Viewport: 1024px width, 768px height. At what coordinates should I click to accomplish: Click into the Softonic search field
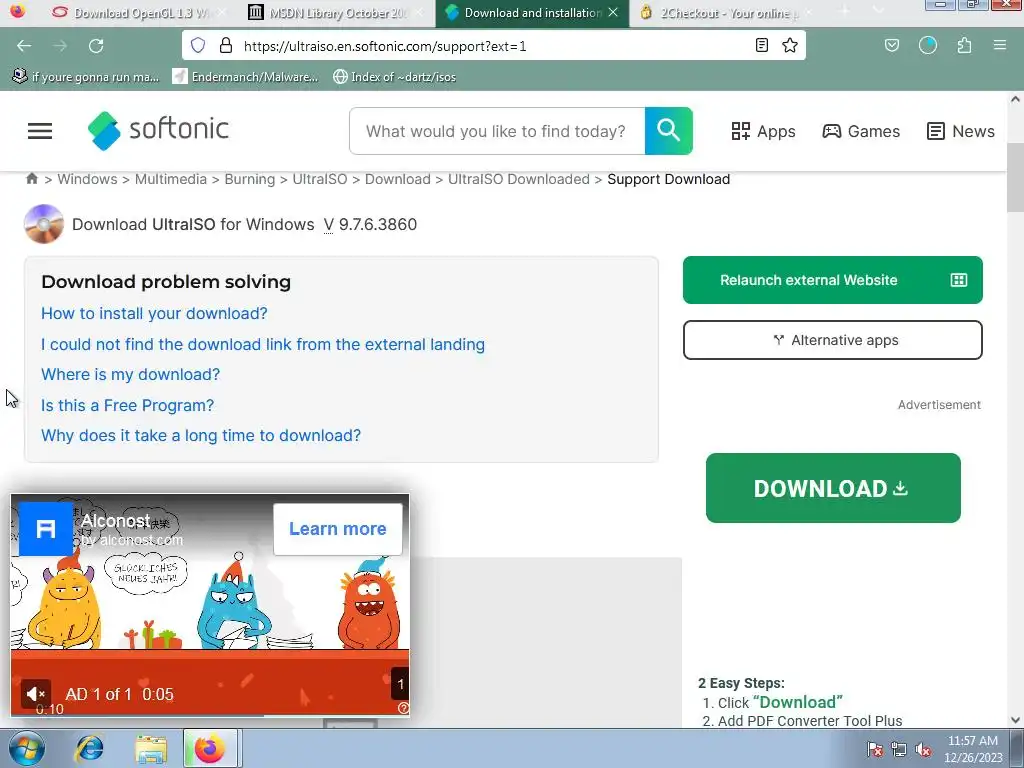click(496, 131)
